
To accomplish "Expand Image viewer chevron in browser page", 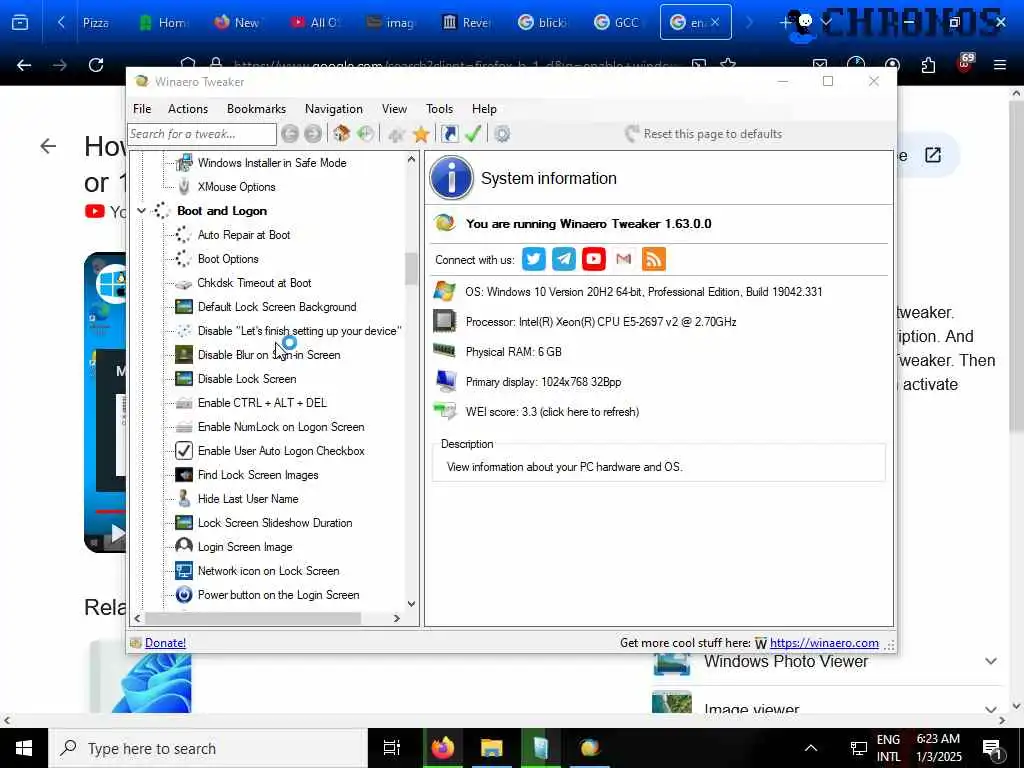I will 991,709.
